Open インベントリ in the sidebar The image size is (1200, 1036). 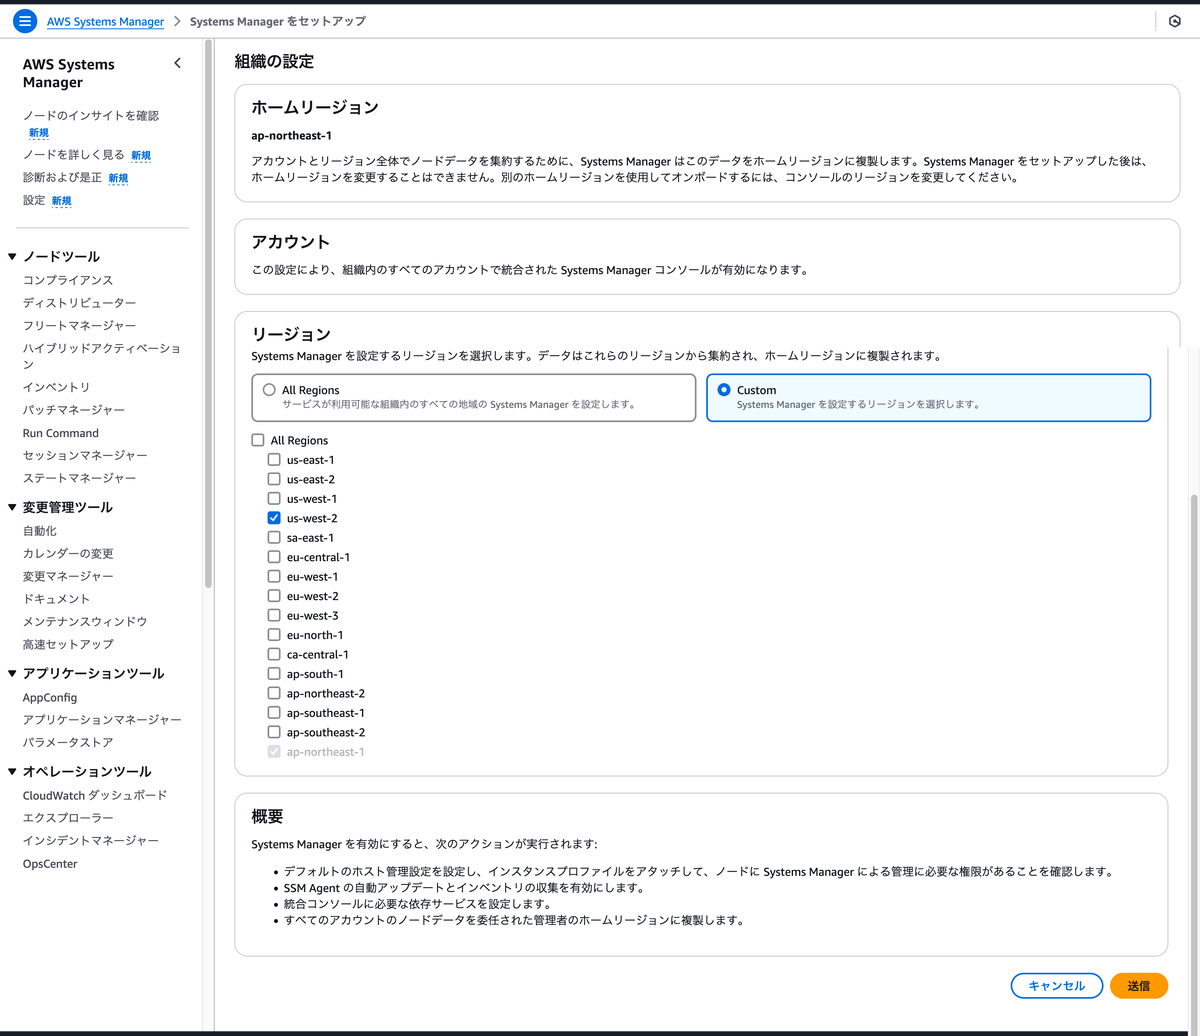(57, 387)
